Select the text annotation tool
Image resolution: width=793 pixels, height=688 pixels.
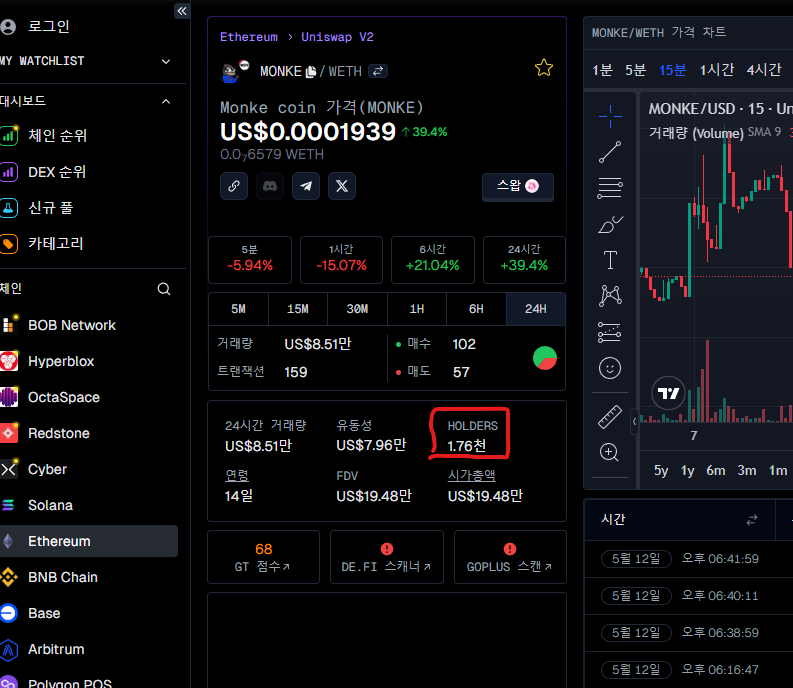610,260
